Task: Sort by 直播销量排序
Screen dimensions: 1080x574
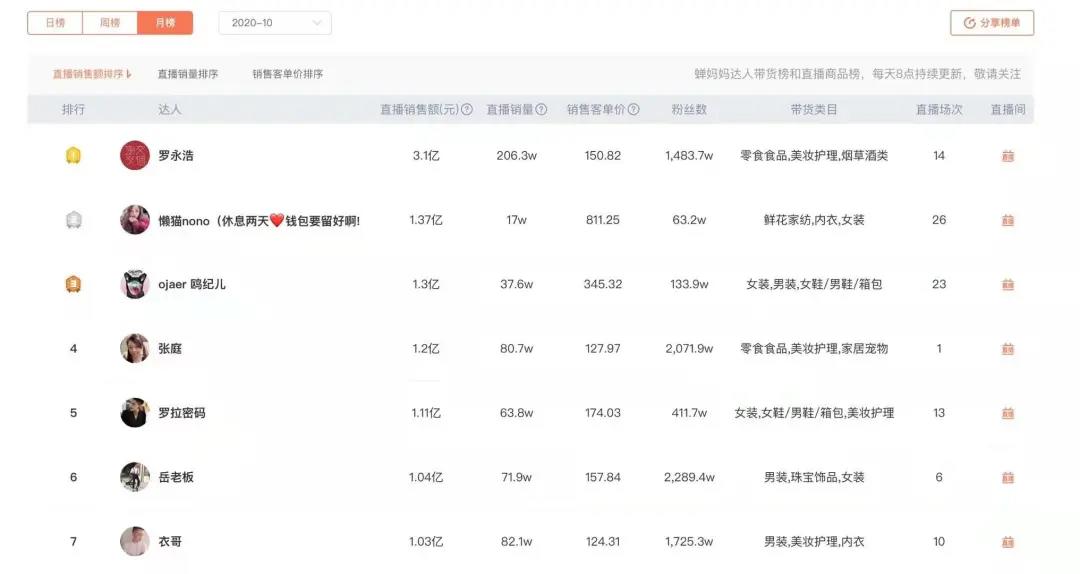Action: pyautogui.click(x=188, y=74)
